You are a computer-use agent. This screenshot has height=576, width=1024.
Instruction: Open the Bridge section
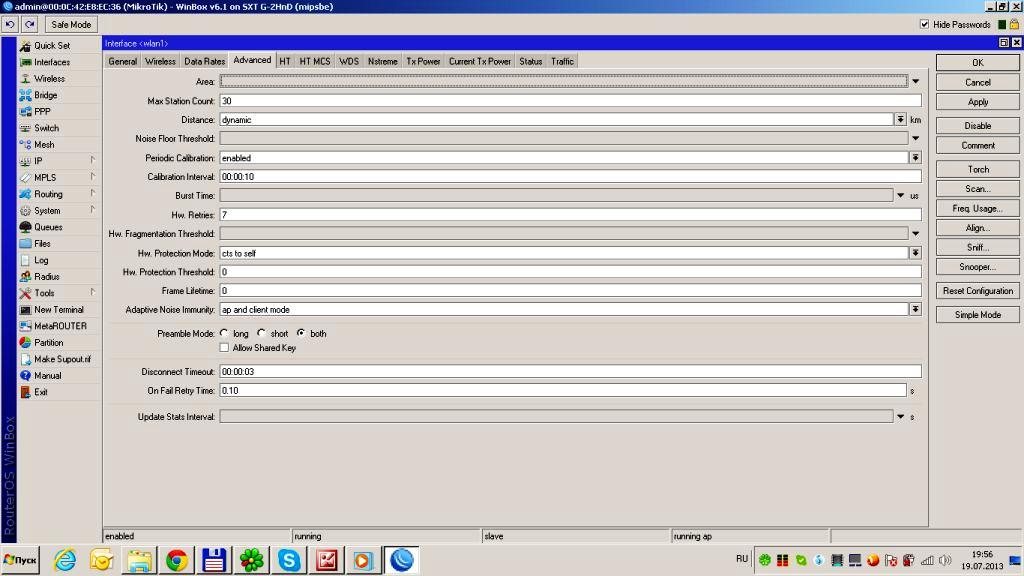click(x=45, y=95)
